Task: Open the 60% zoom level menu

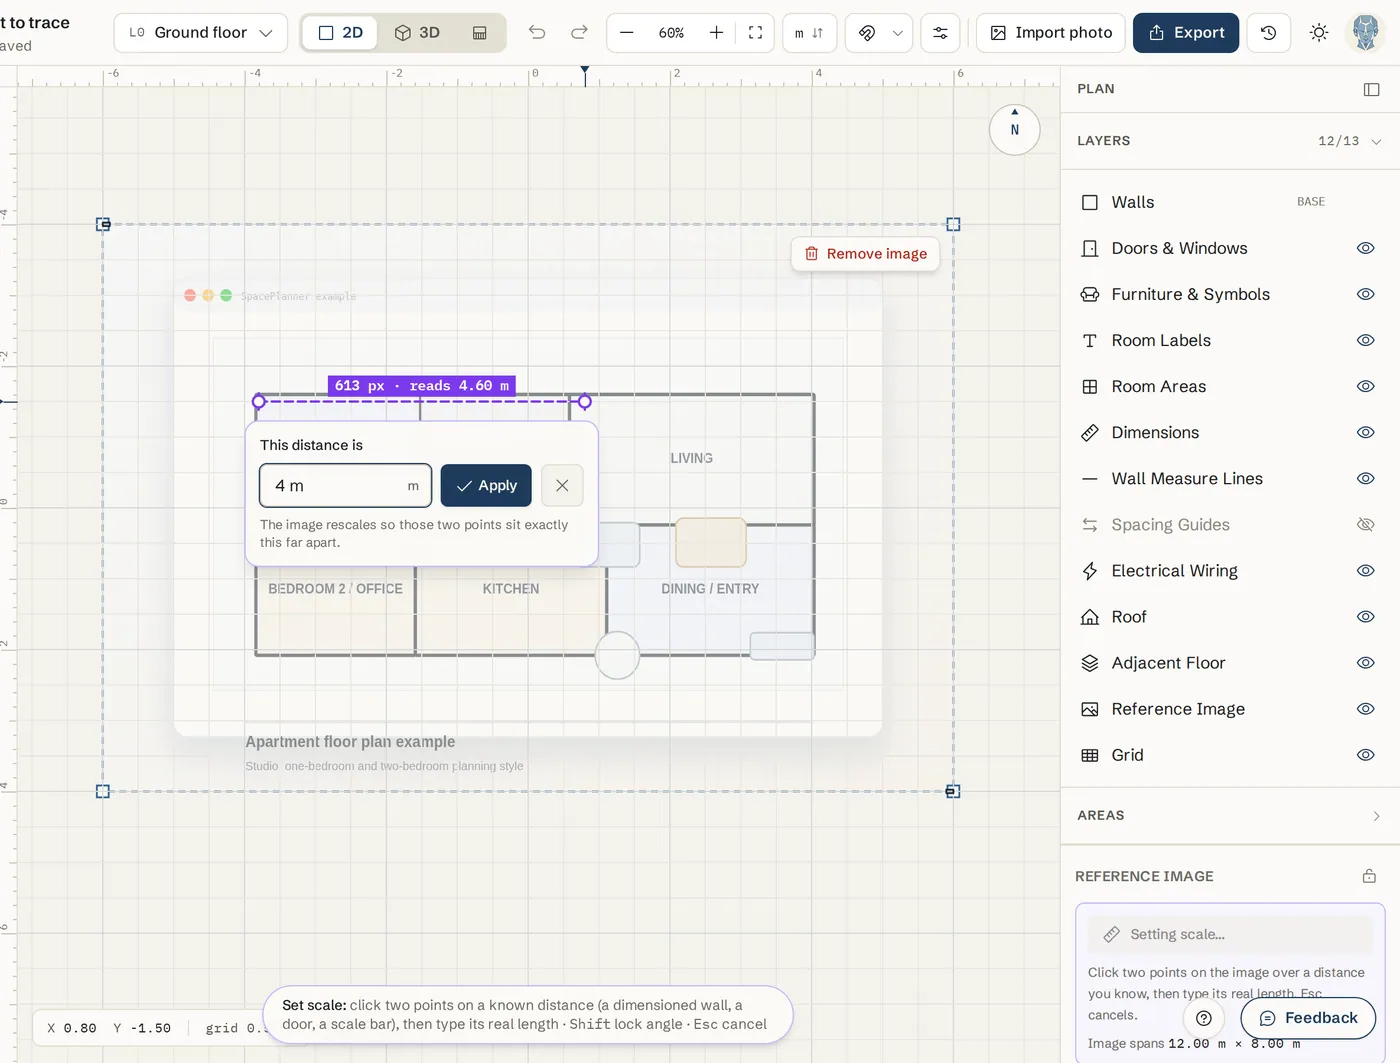Action: coord(671,33)
